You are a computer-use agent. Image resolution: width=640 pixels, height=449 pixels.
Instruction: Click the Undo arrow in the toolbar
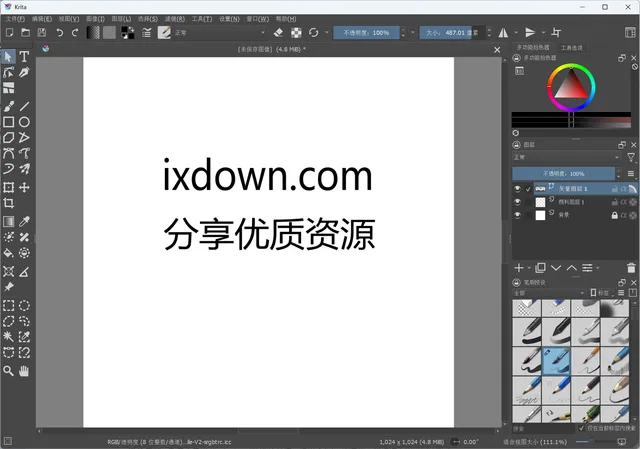[60, 33]
